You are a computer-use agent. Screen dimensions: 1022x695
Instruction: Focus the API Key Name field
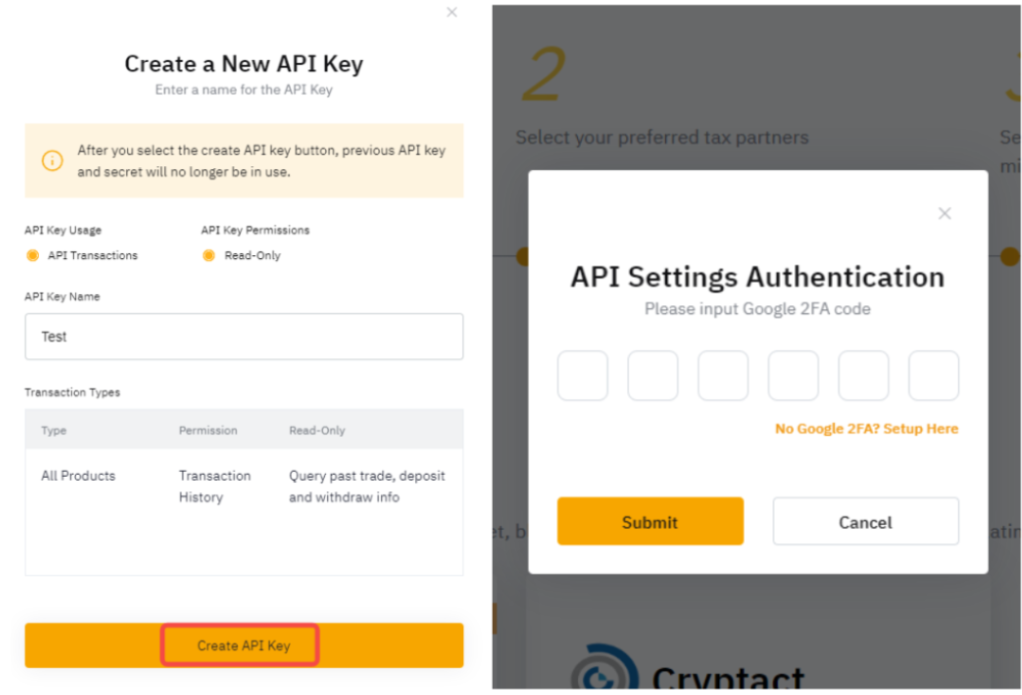(x=244, y=337)
